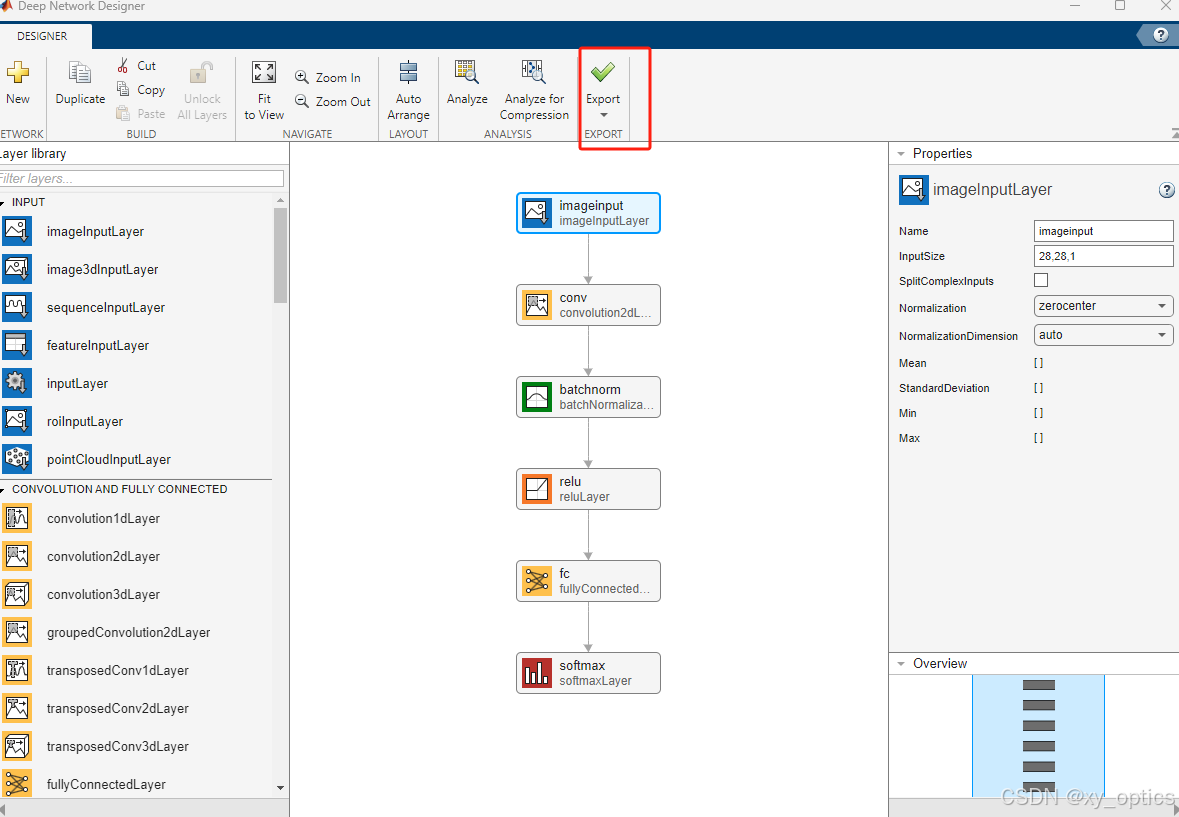Viewport: 1179px width, 817px height.
Task: Select the conv convolution2d node
Action: pyautogui.click(x=588, y=305)
